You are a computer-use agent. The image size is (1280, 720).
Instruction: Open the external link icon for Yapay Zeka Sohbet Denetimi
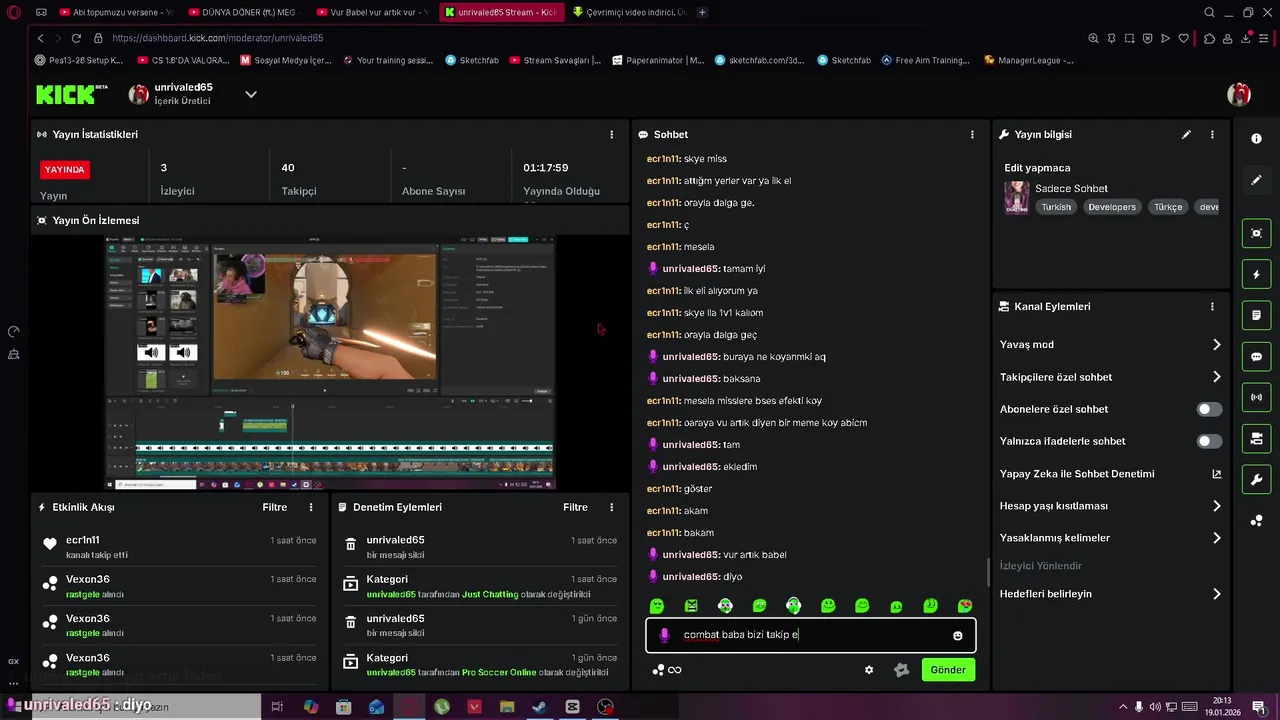point(1217,474)
